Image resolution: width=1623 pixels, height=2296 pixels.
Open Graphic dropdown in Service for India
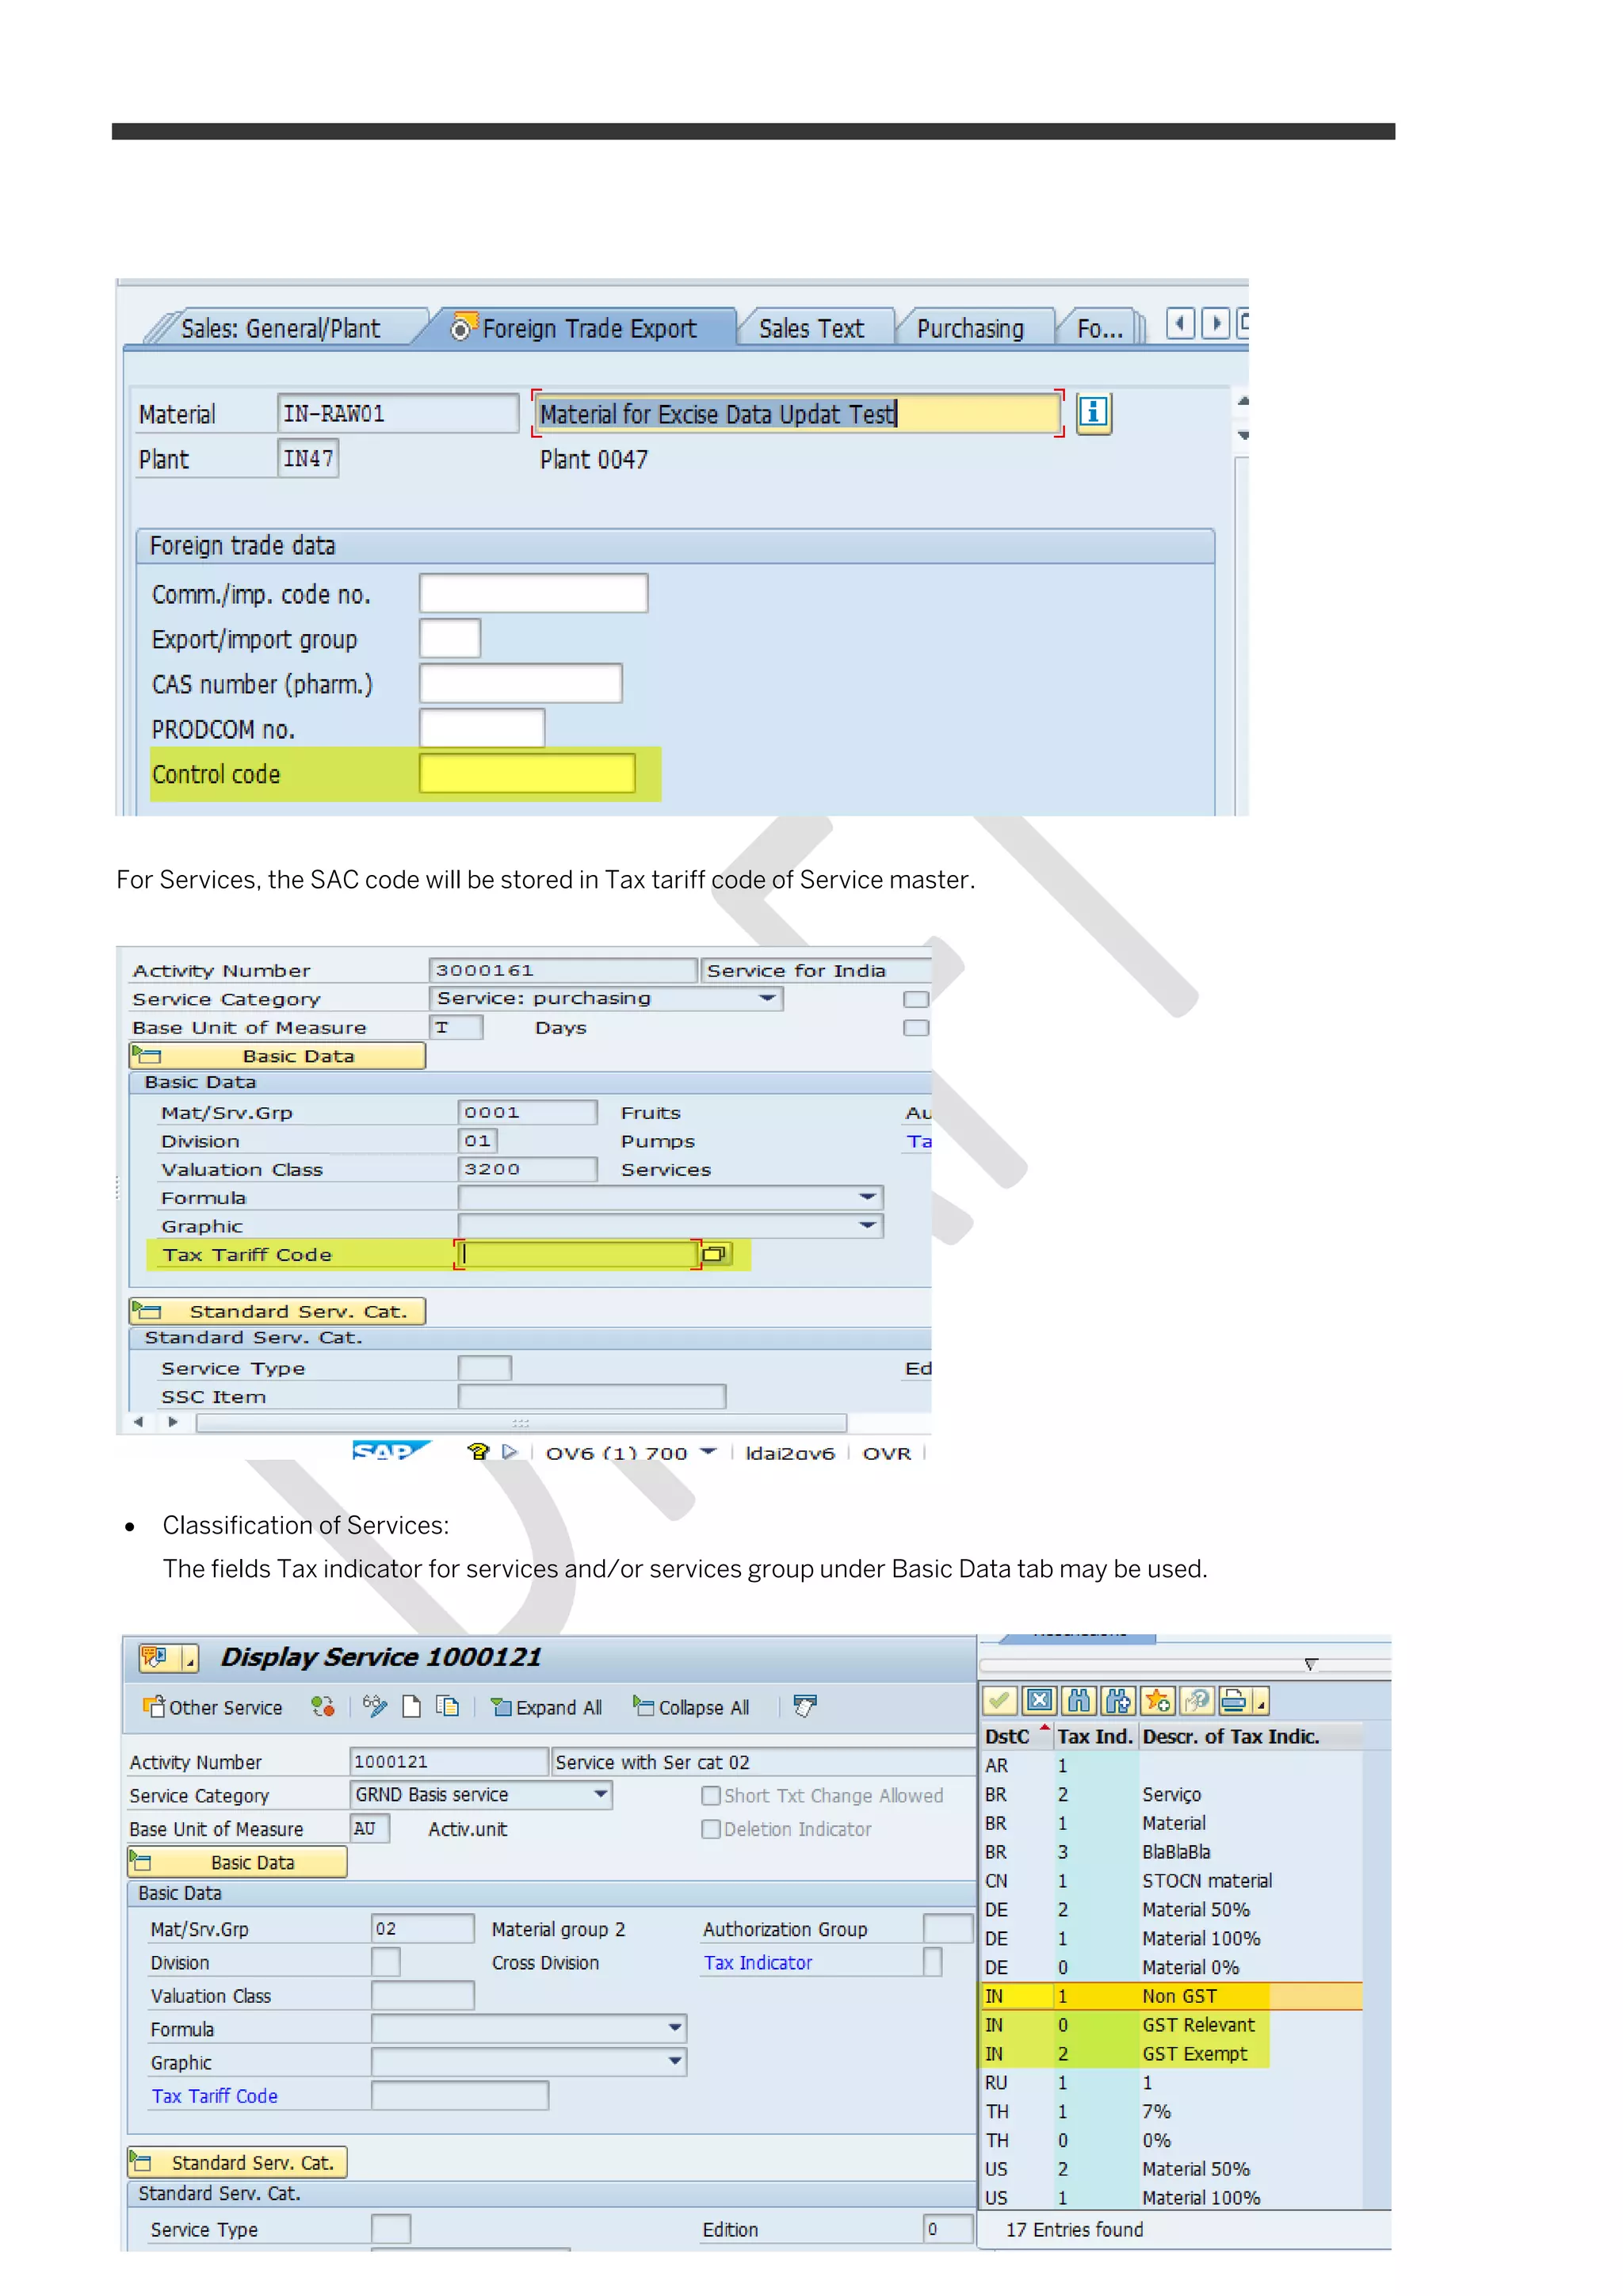[868, 1225]
